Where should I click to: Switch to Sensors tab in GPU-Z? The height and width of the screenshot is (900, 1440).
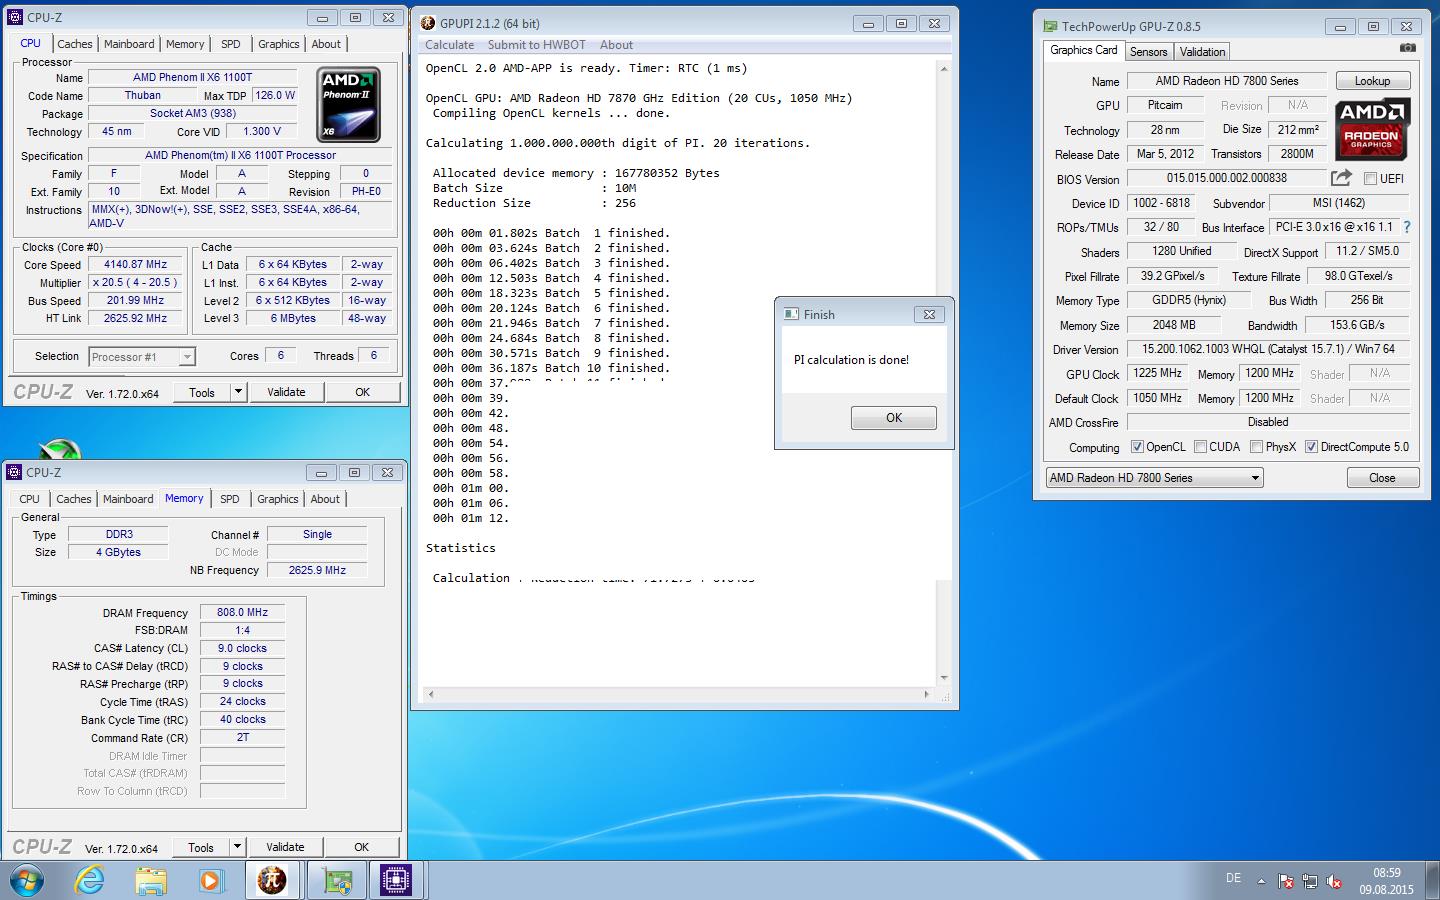[1148, 52]
